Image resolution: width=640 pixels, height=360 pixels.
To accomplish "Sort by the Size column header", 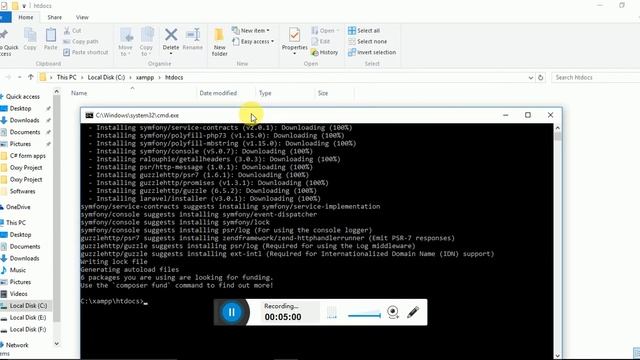I will (323, 93).
